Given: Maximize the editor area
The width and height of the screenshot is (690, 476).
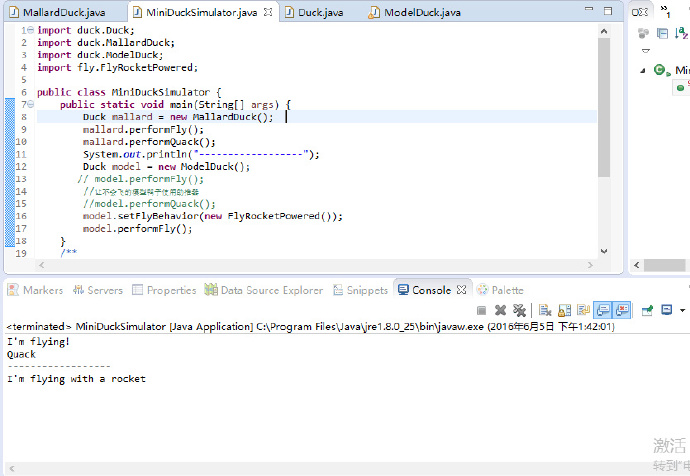Looking at the screenshot, I should point(608,11).
